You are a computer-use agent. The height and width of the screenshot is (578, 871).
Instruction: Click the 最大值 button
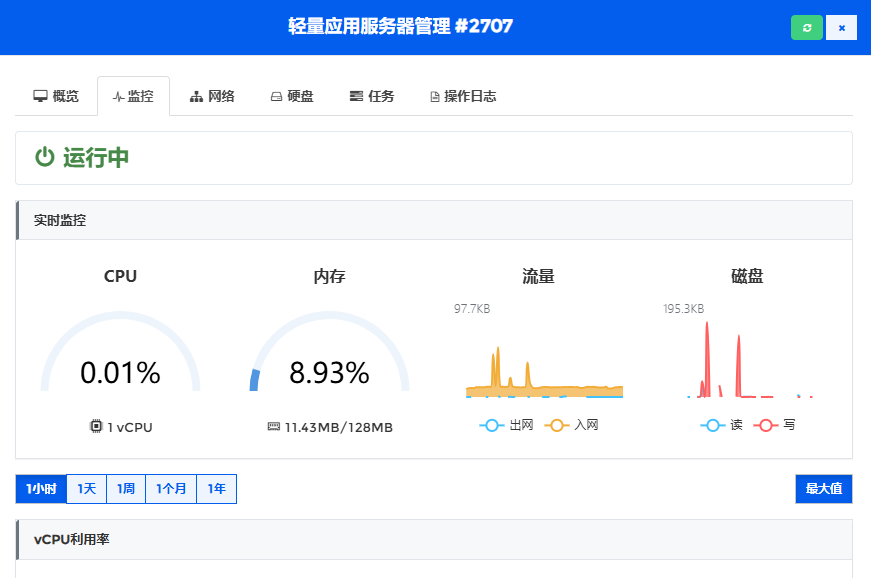pyautogui.click(x=824, y=489)
